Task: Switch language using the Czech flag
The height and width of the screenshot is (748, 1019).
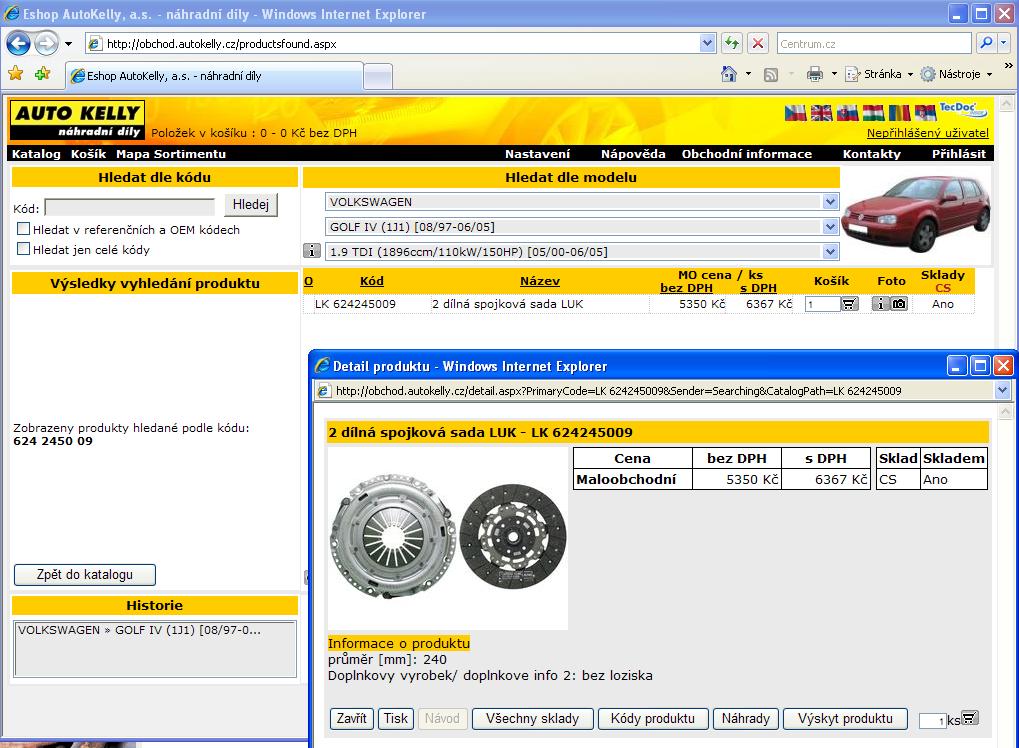Action: point(795,113)
